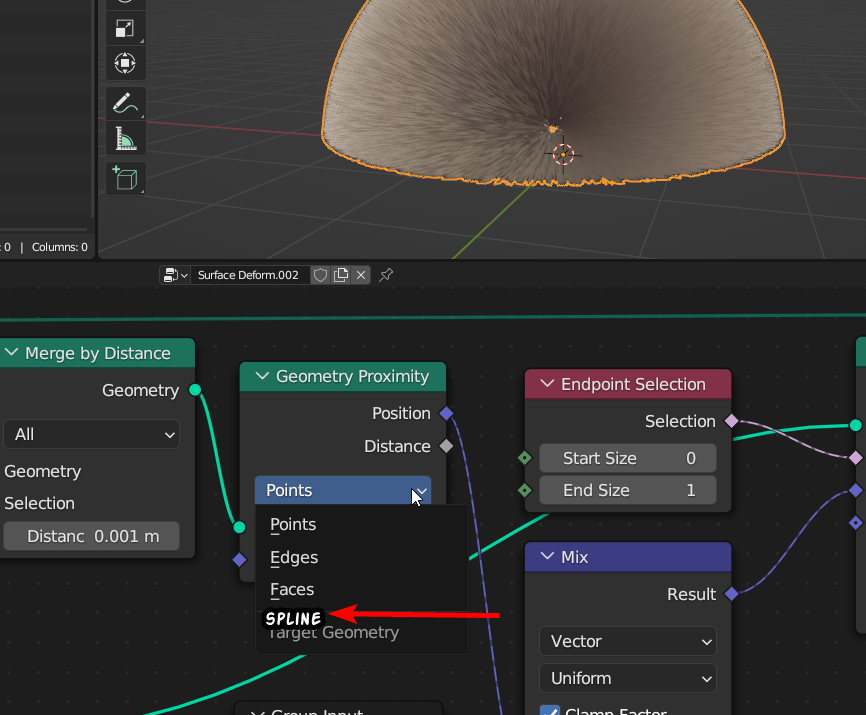Click the green input socket of Geometry Proximity
This screenshot has width=866, height=715.
coord(240,527)
